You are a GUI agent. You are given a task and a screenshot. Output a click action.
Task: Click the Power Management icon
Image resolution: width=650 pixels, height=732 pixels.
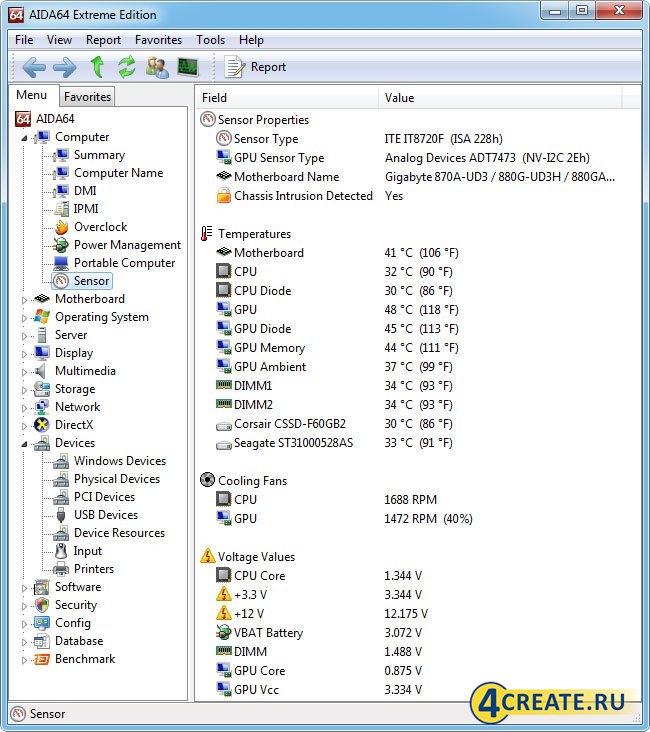click(x=61, y=245)
